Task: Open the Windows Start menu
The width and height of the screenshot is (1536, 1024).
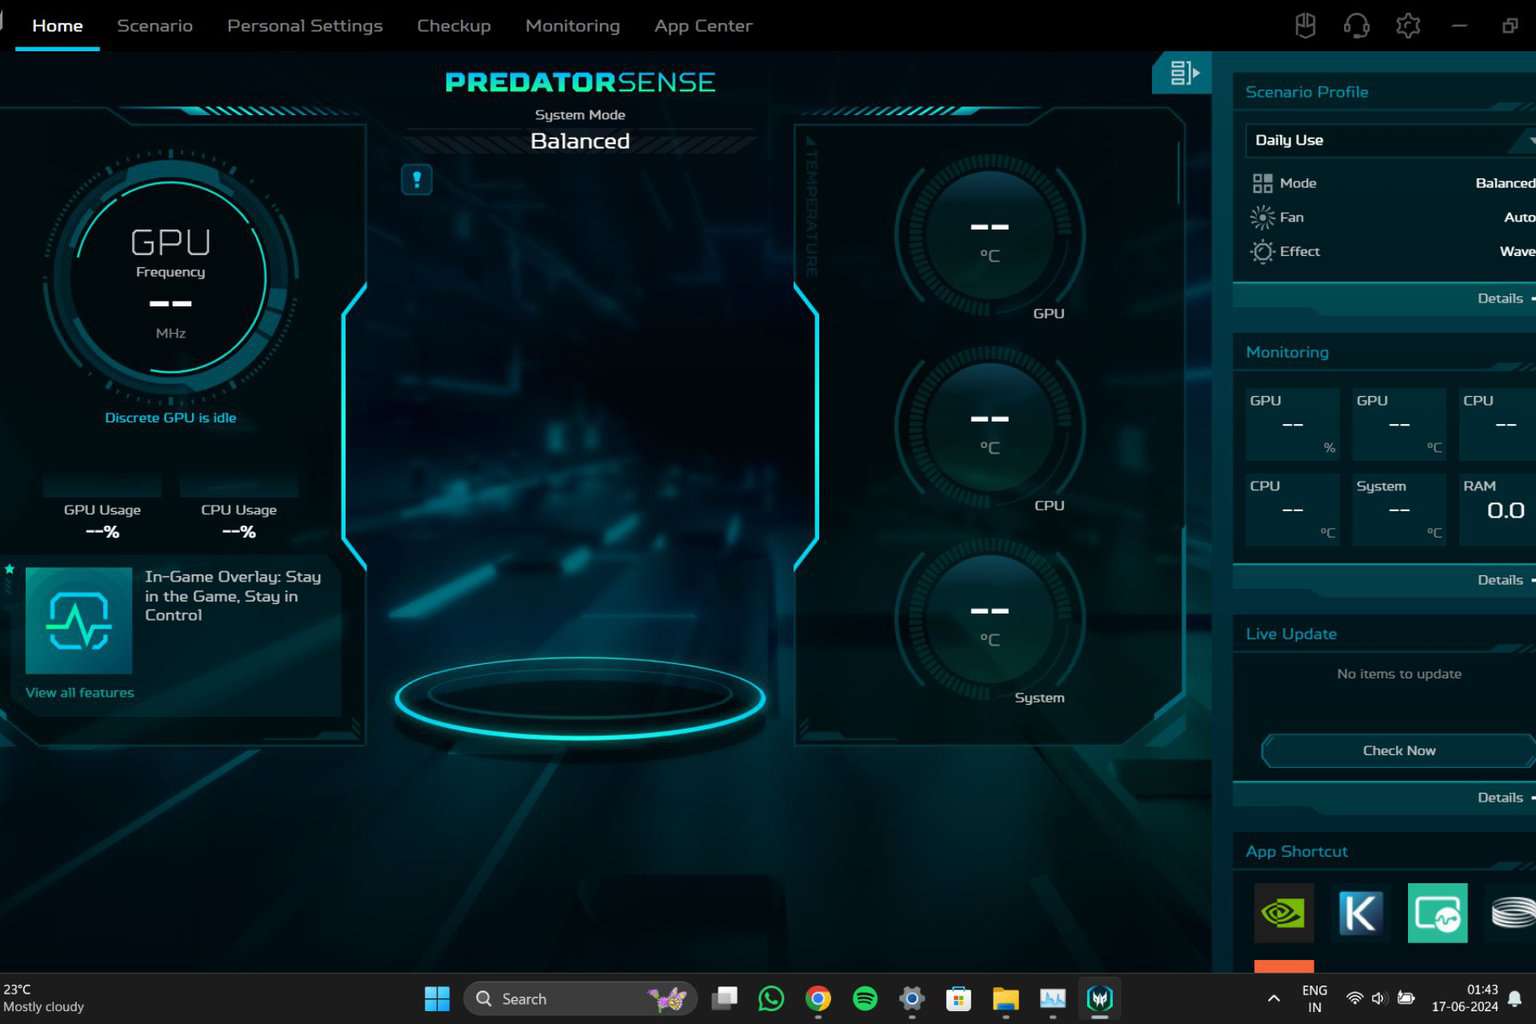Action: [x=437, y=998]
